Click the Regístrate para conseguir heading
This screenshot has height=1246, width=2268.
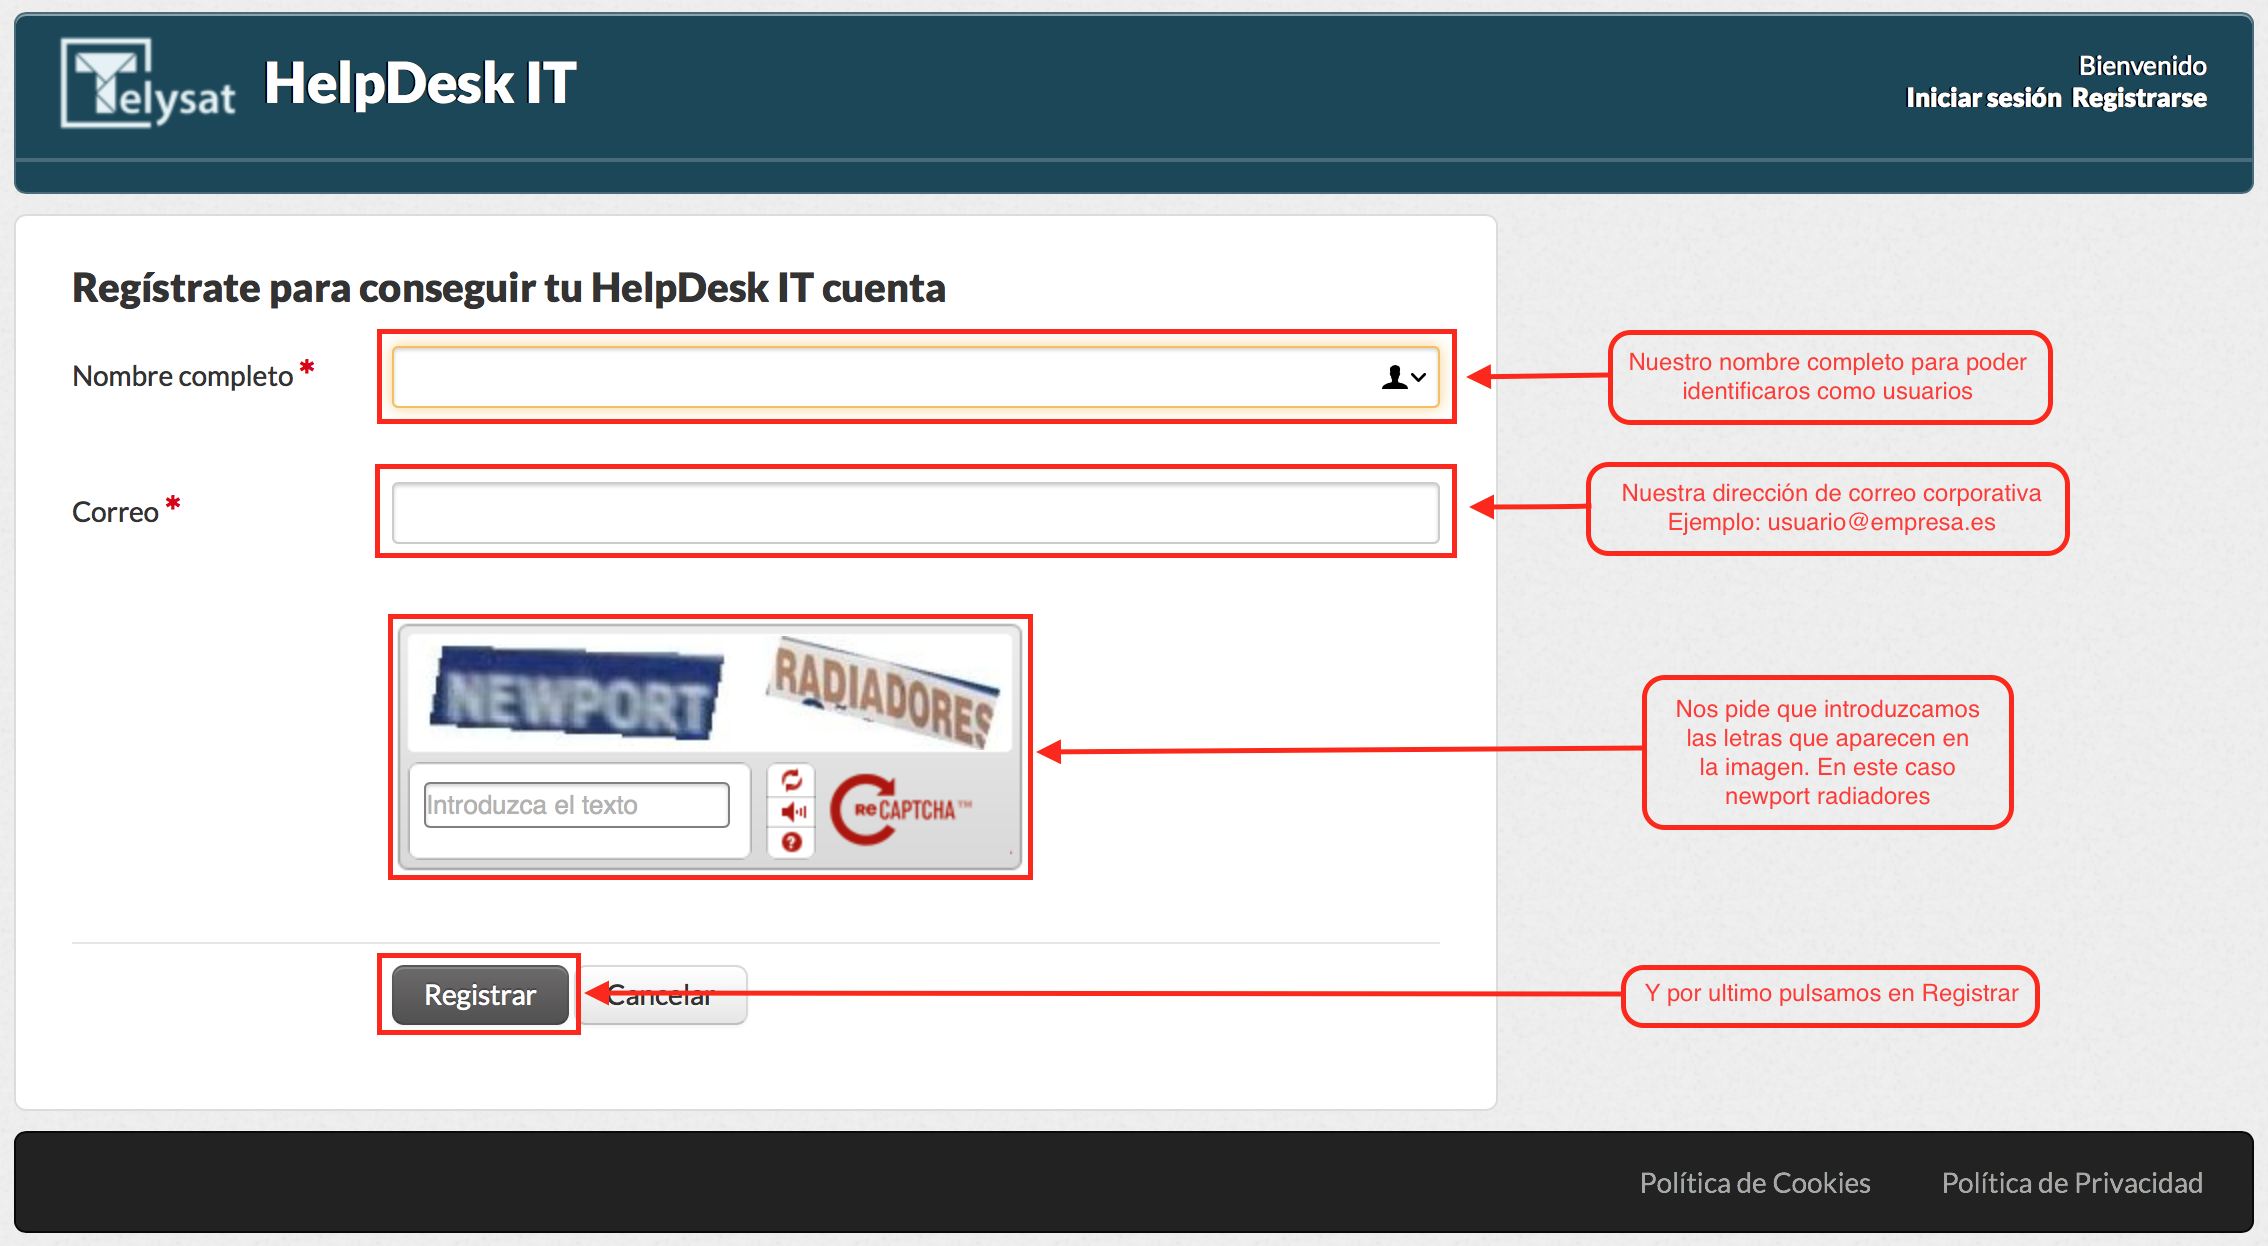[x=508, y=288]
